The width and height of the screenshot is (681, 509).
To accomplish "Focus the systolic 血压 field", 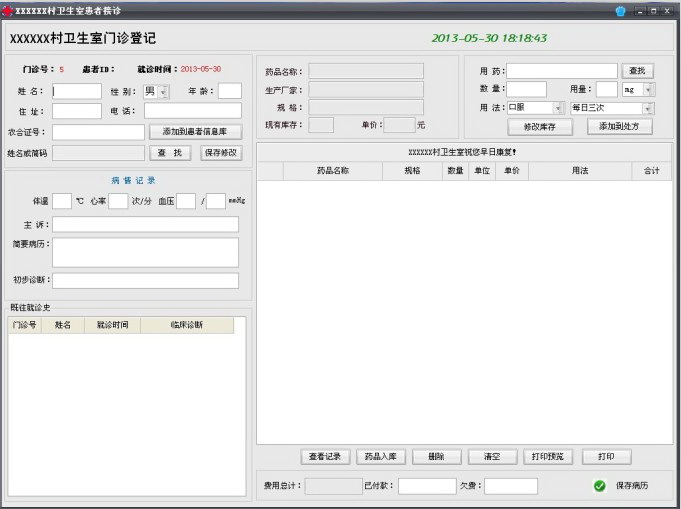I will pos(186,201).
